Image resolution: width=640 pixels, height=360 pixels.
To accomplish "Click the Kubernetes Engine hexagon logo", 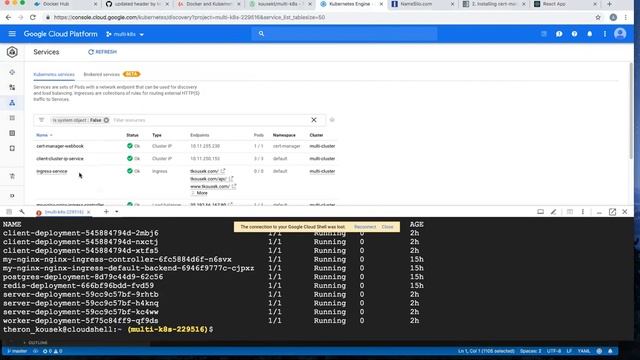I will coord(12,52).
